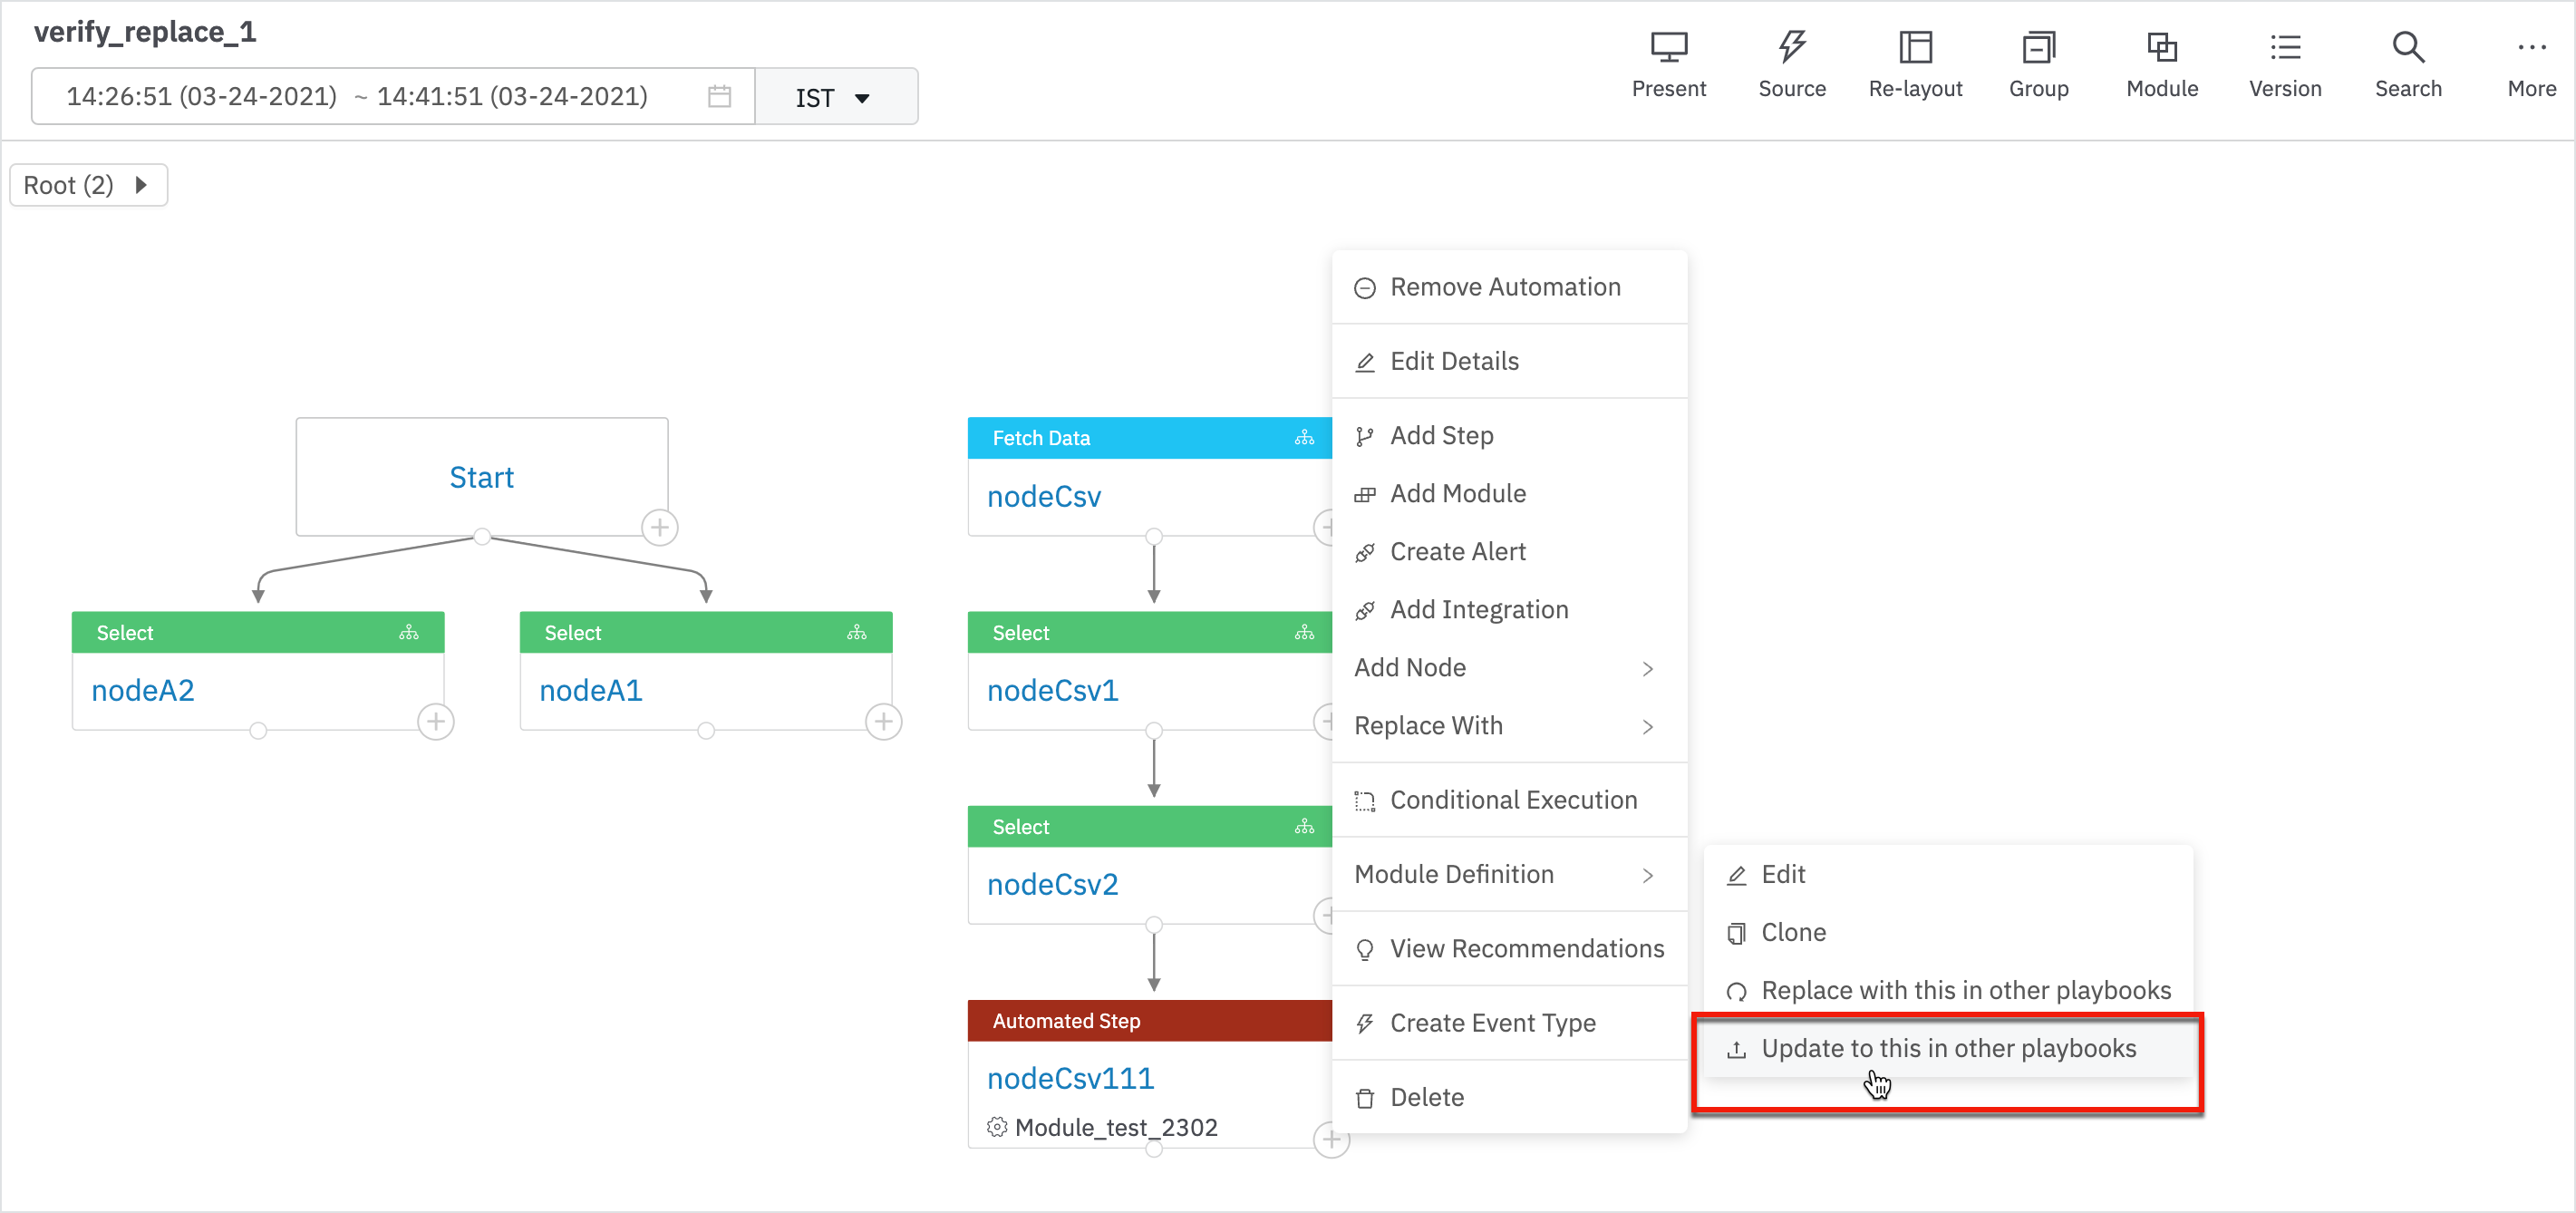Viewport: 2576px width, 1213px height.
Task: Click the hierarchy icon on Fetch Data header
Action: tap(1304, 438)
